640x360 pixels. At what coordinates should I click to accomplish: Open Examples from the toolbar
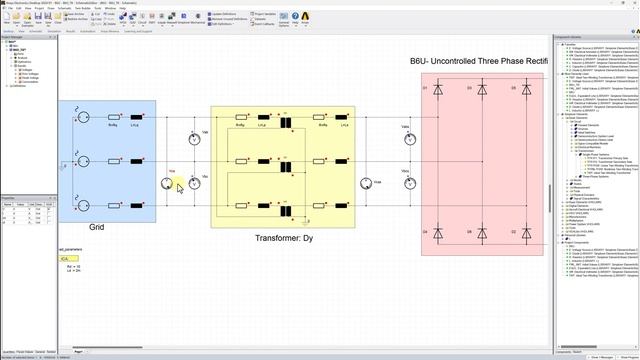click(27, 19)
